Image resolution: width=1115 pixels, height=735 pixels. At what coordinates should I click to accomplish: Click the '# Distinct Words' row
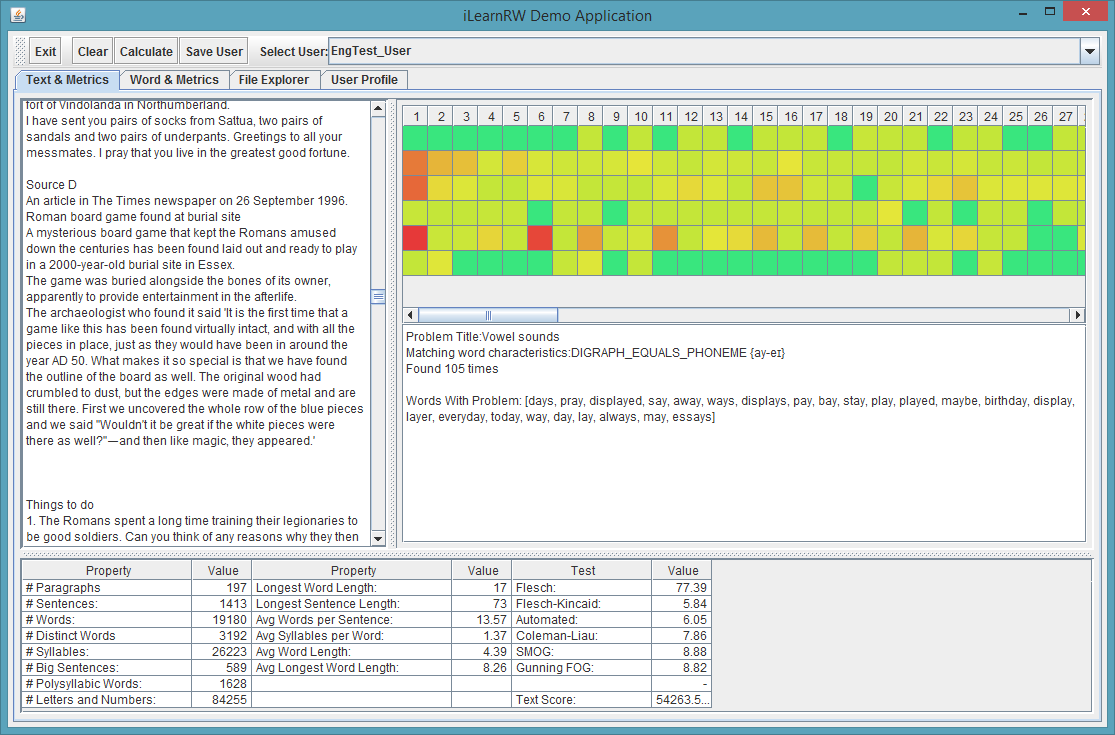click(108, 635)
